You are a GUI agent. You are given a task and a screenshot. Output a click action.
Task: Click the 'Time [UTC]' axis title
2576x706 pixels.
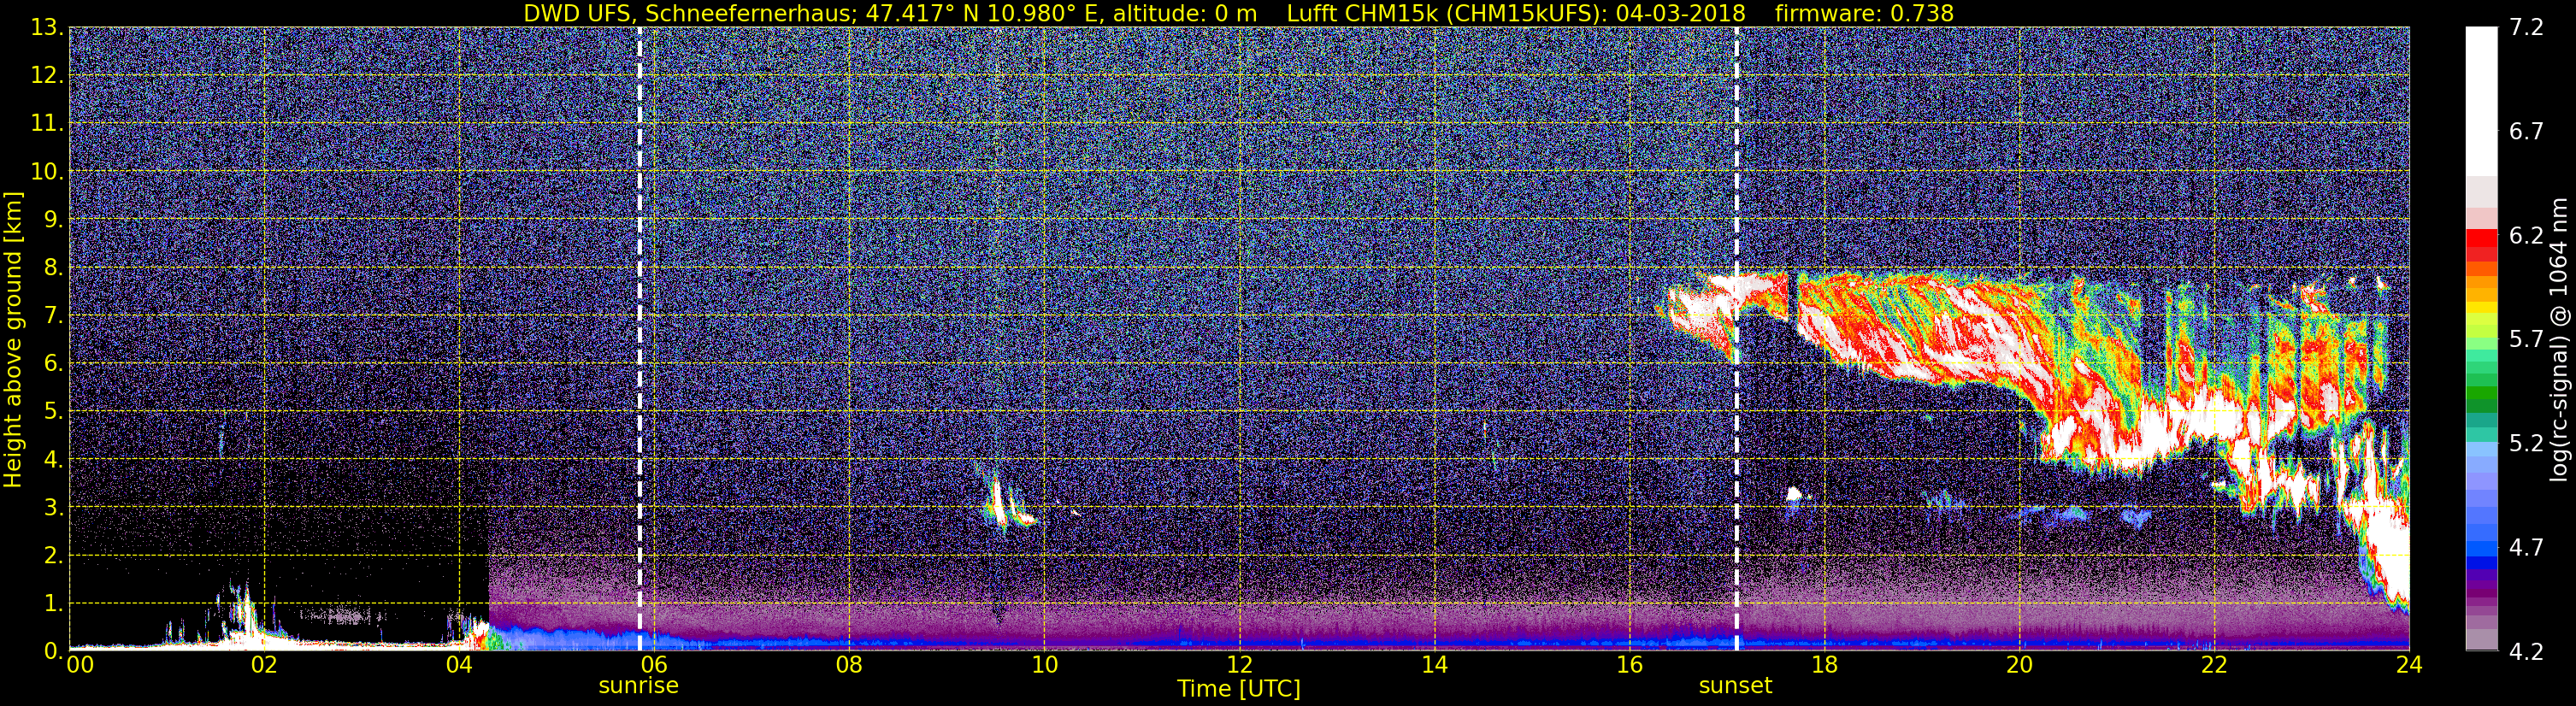point(1238,689)
